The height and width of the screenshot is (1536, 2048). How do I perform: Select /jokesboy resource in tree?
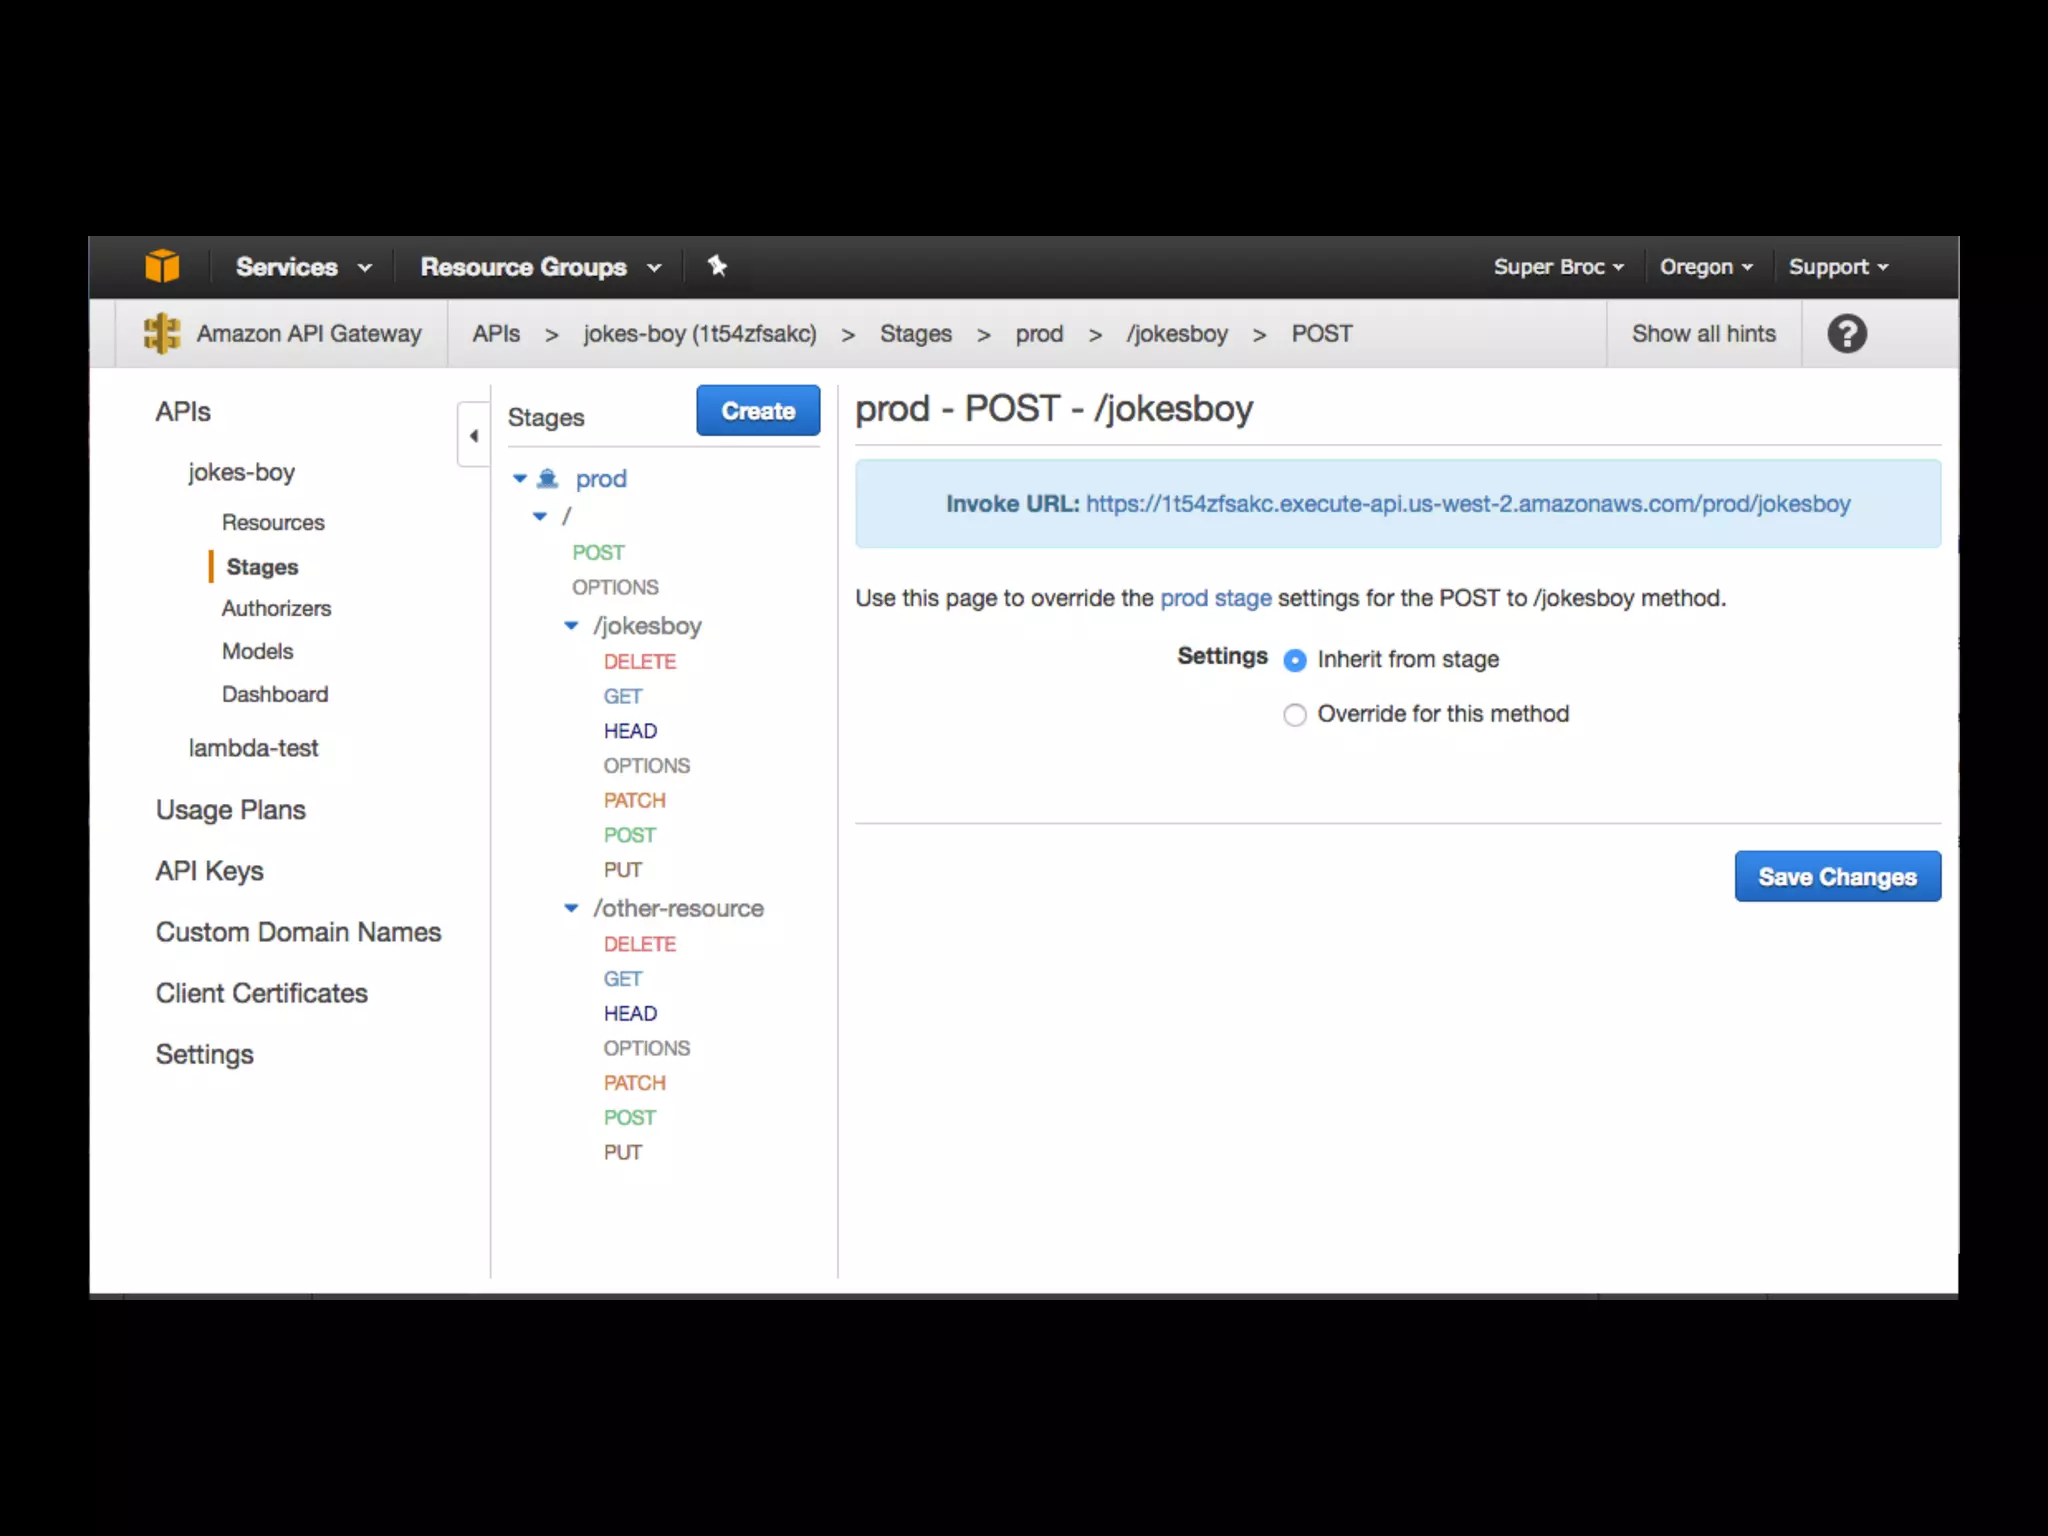pyautogui.click(x=647, y=626)
